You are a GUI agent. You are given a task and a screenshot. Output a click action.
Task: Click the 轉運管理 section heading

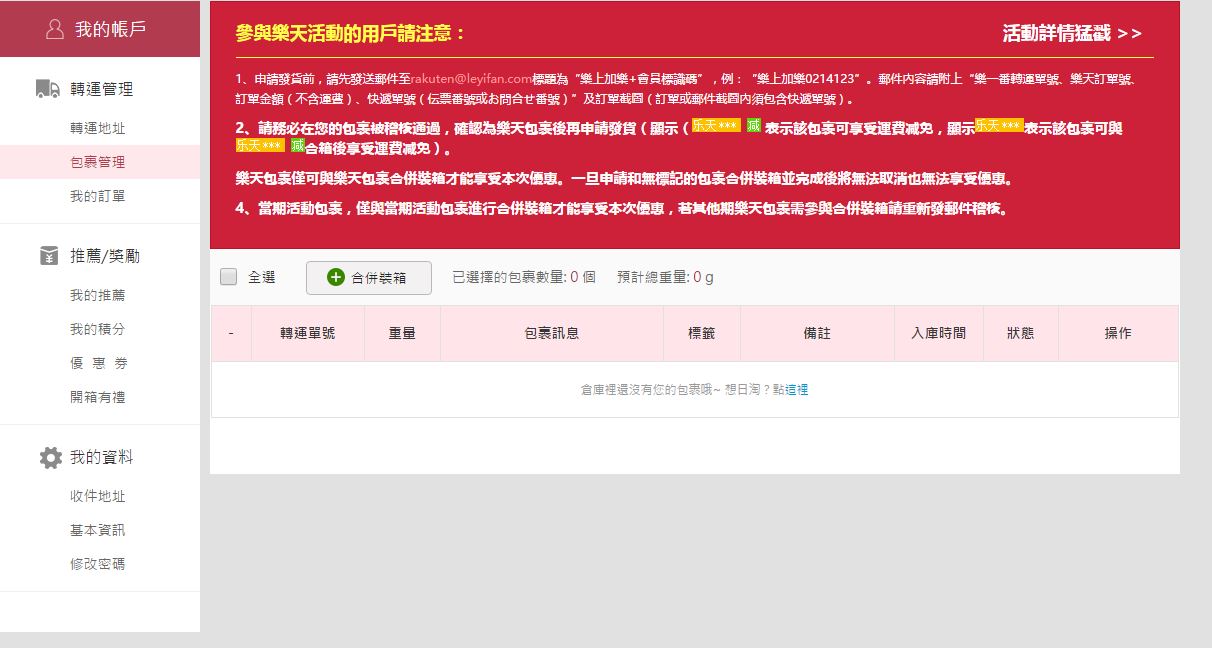point(102,89)
